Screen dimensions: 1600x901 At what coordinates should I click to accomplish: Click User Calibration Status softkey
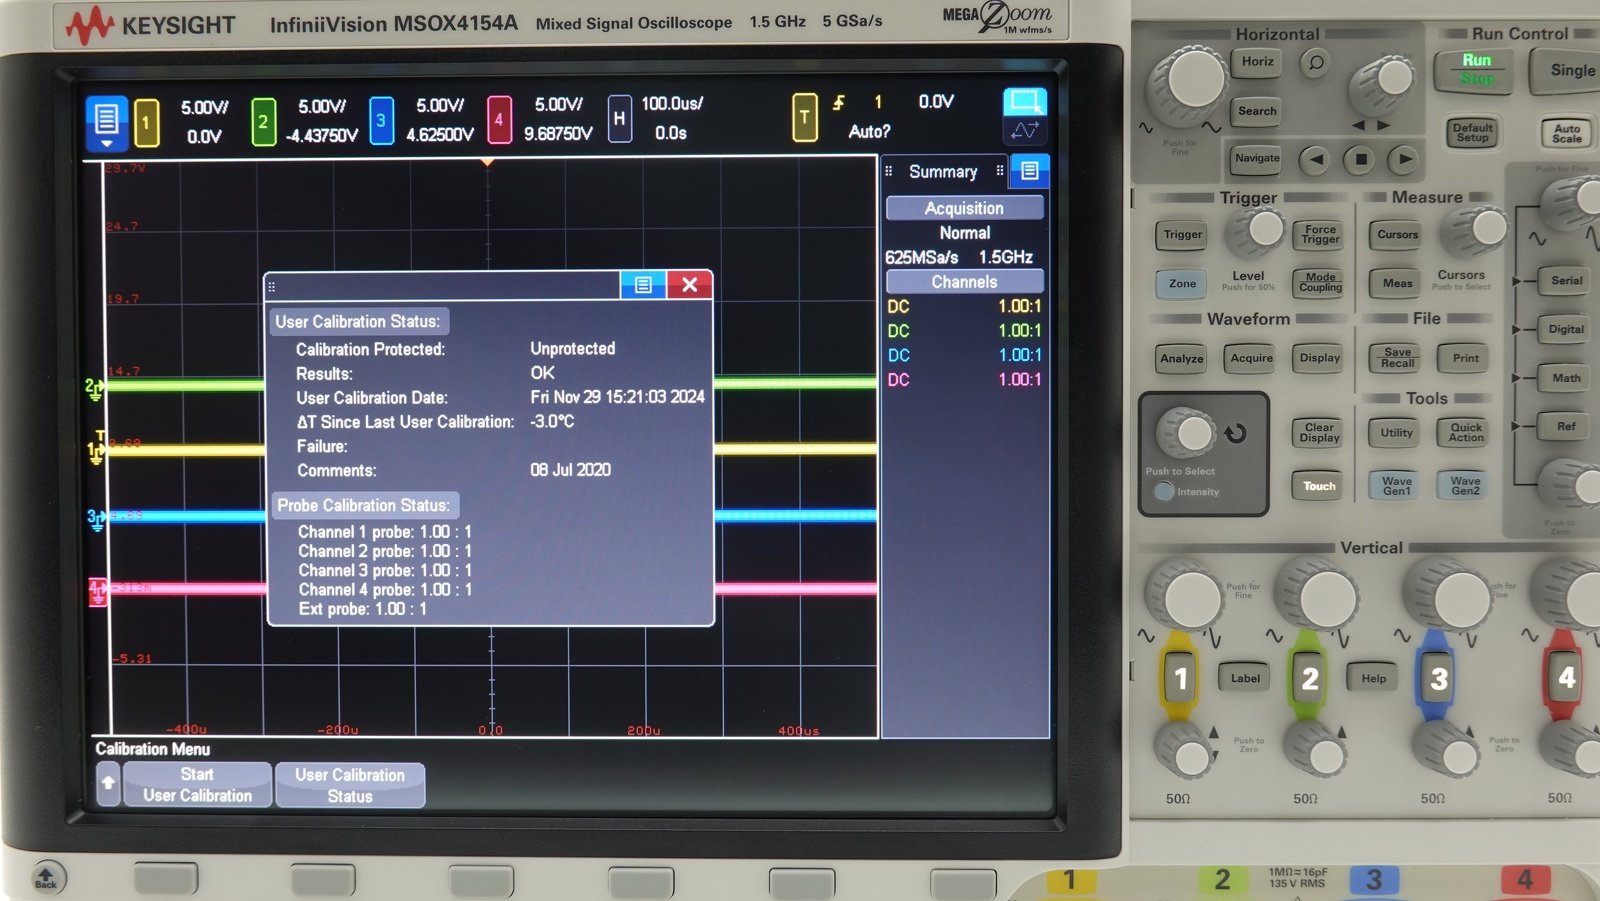pos(350,785)
